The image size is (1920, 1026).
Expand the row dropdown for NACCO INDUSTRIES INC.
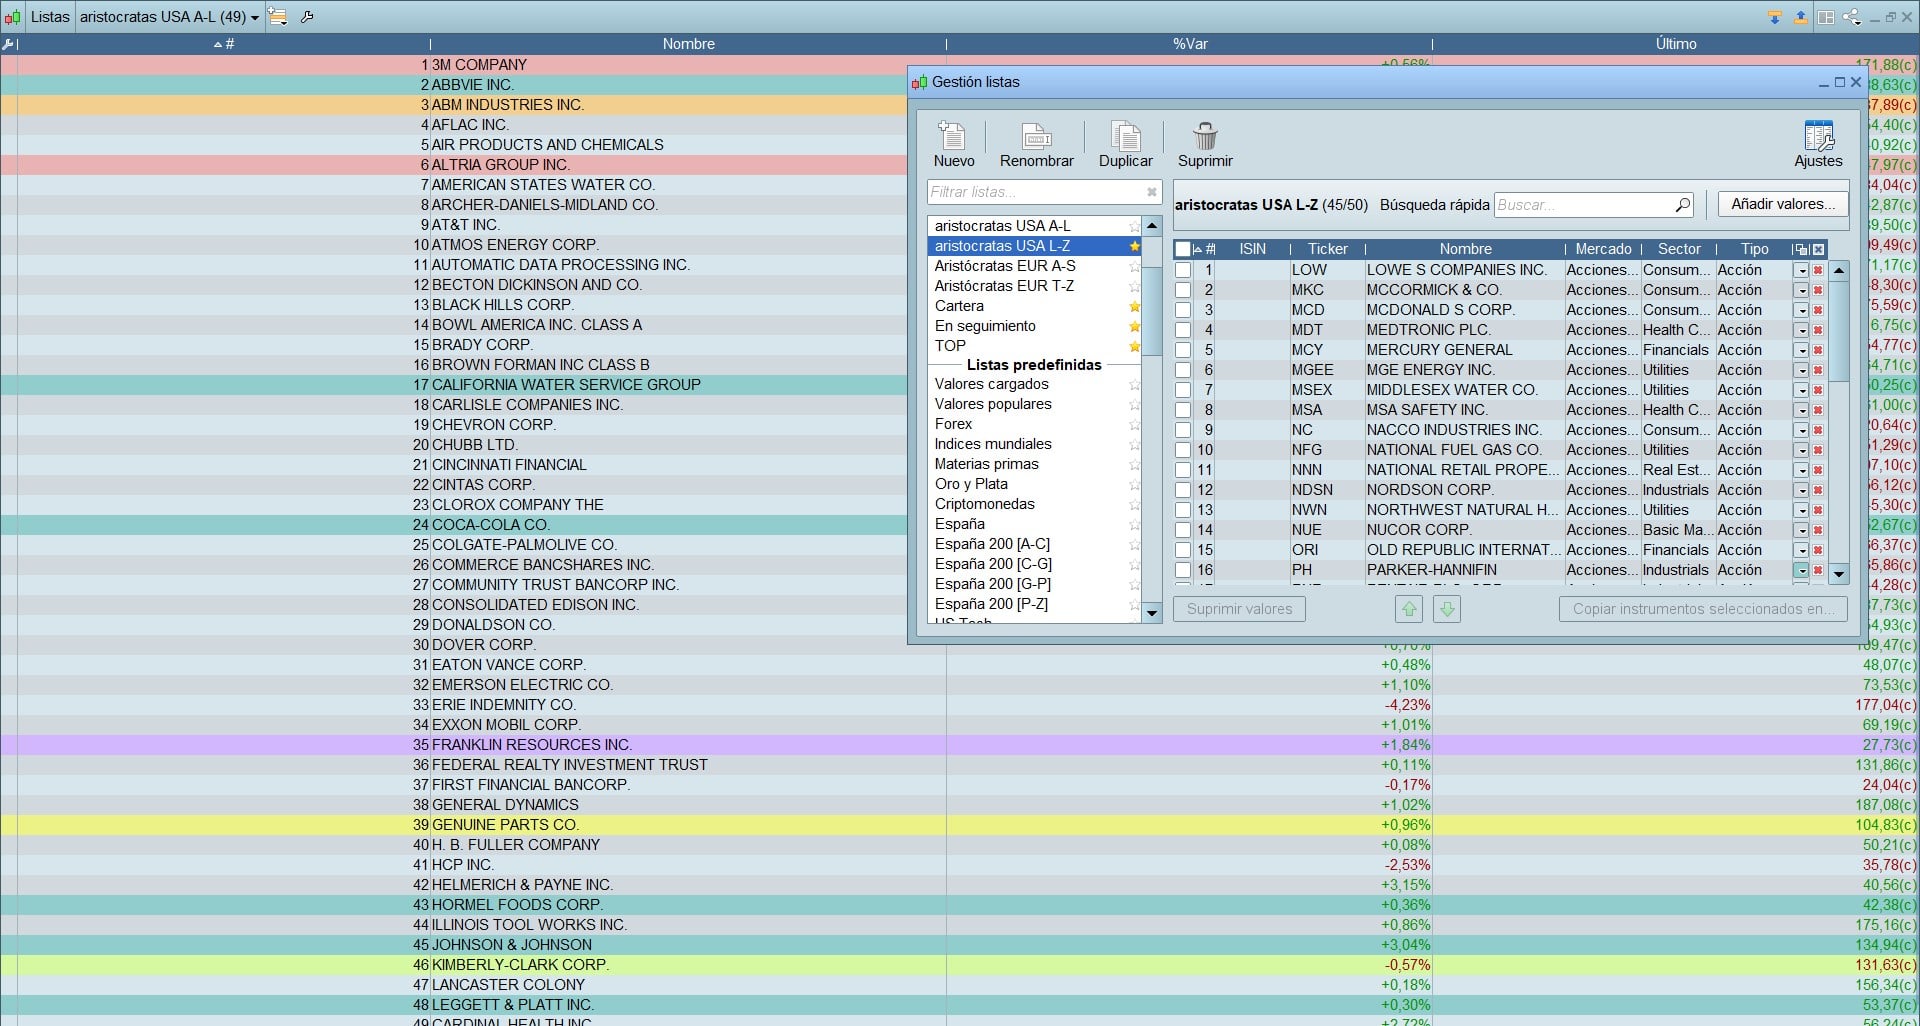coord(1801,430)
